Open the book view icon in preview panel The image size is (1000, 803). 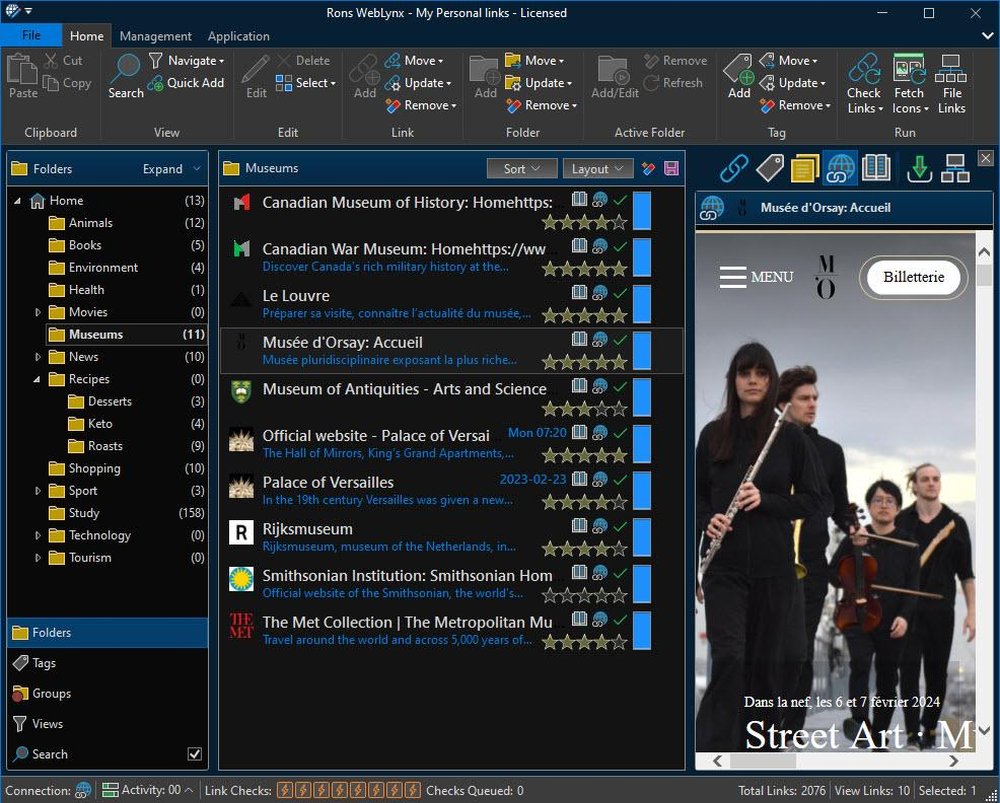click(x=877, y=168)
